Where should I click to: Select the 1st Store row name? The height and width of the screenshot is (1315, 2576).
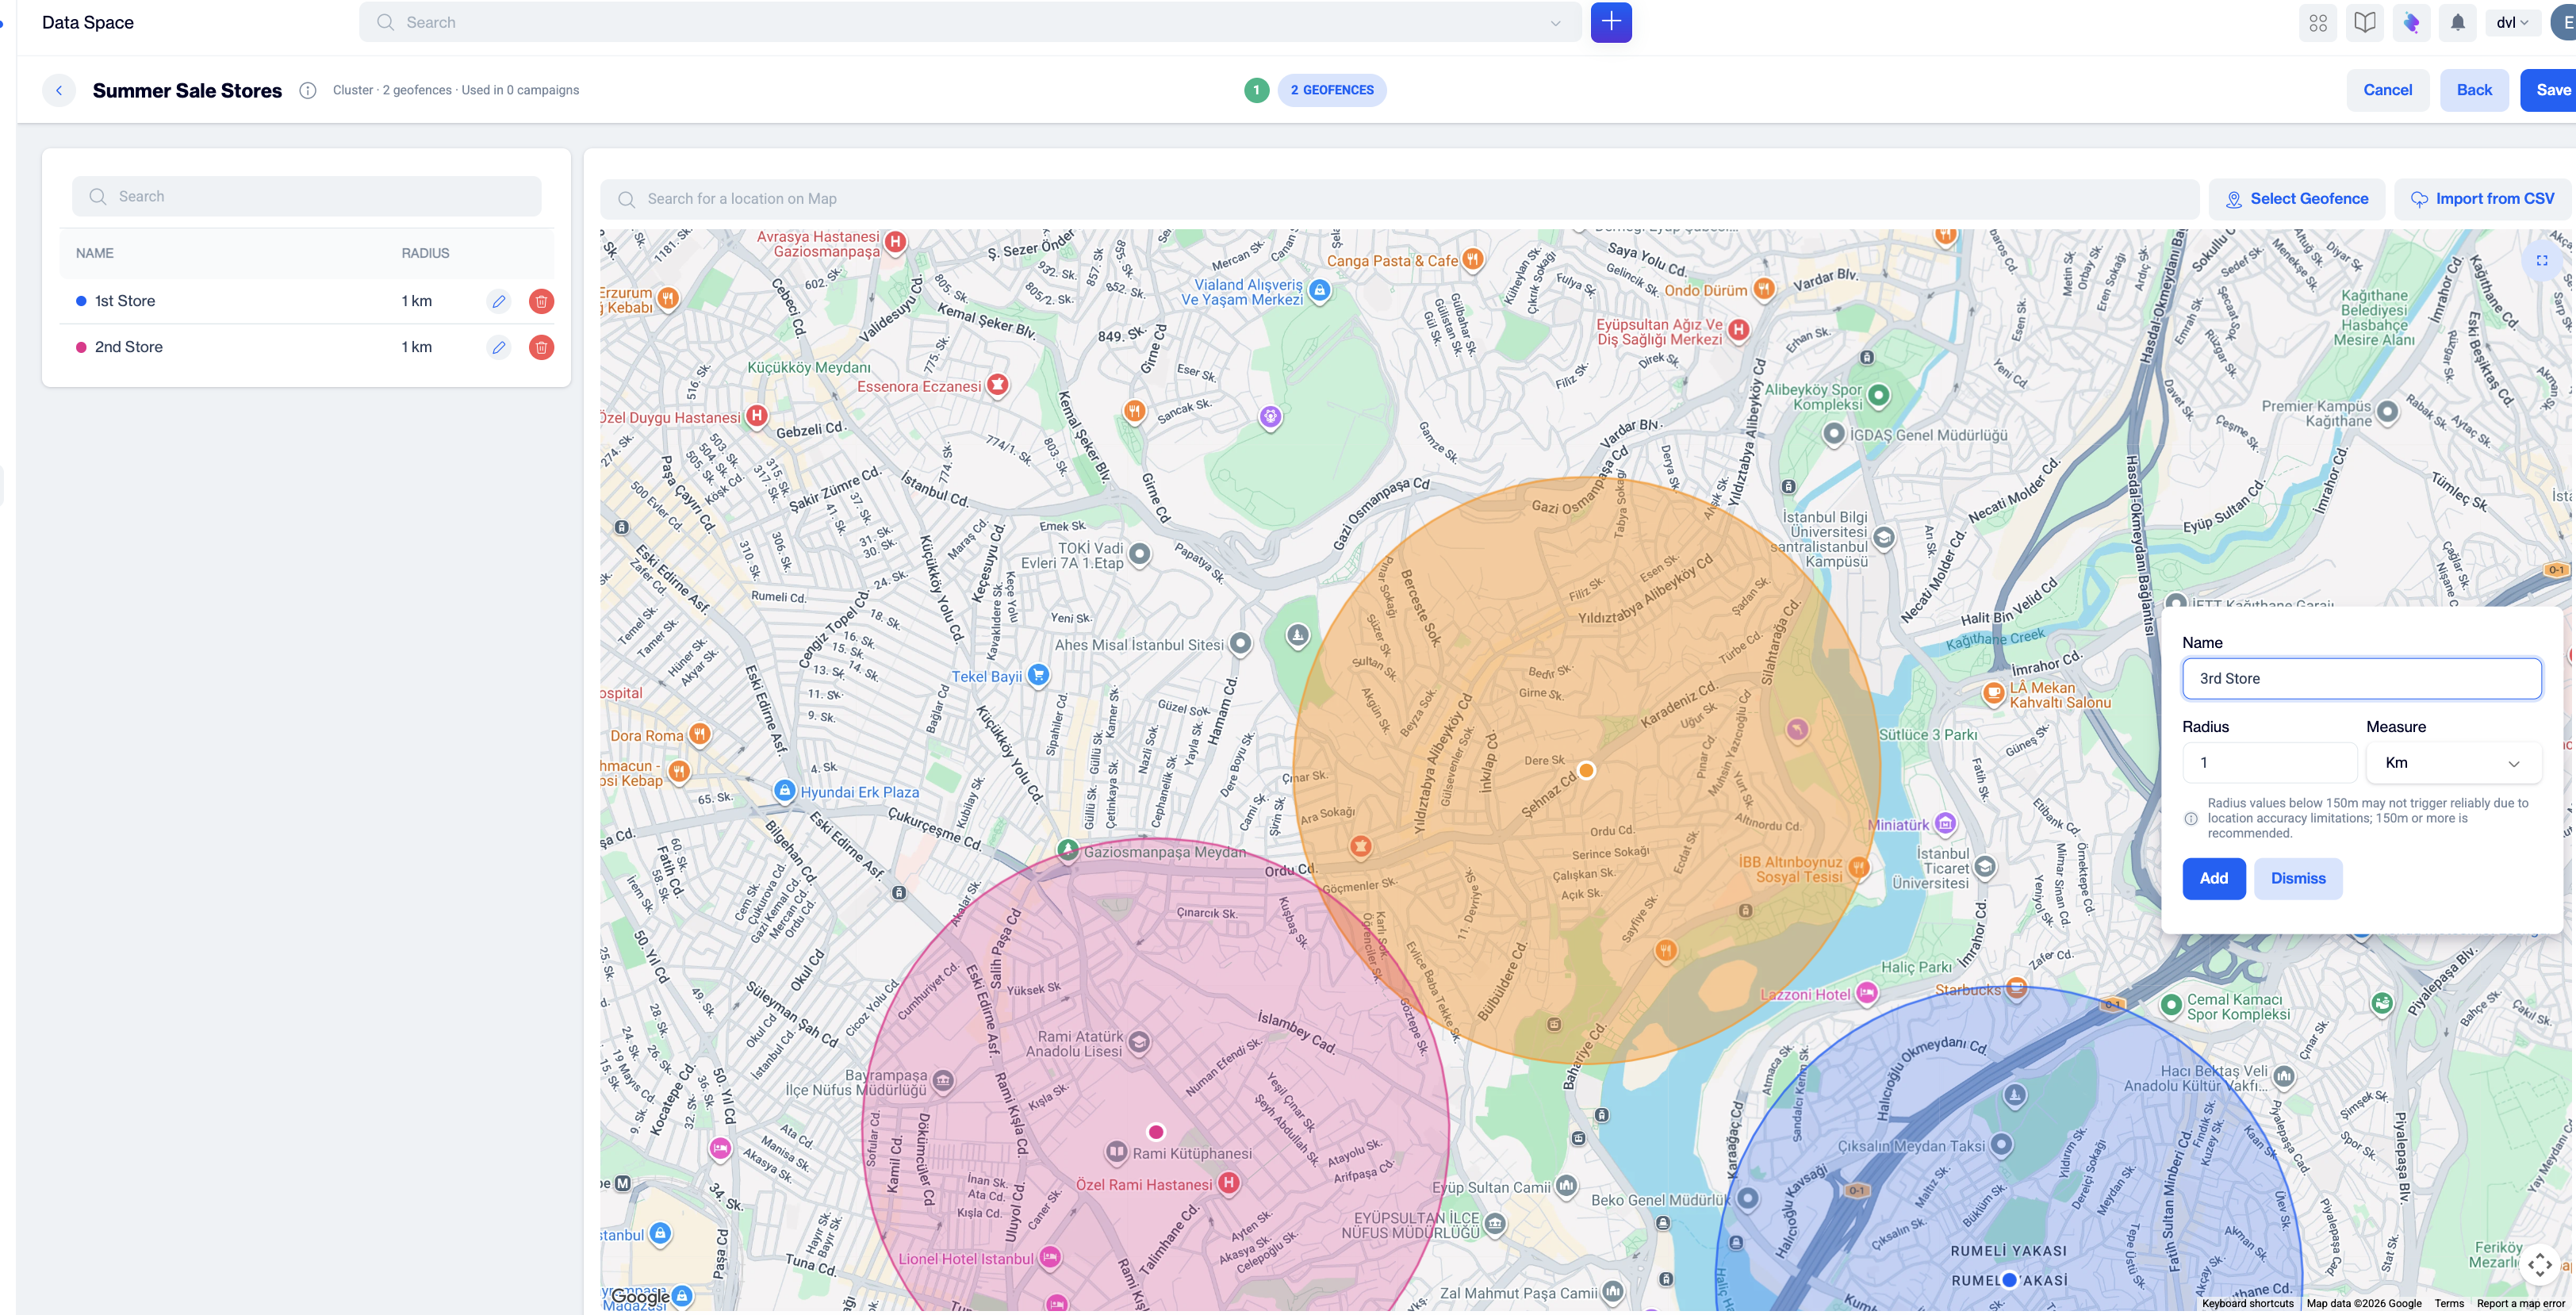(x=125, y=301)
